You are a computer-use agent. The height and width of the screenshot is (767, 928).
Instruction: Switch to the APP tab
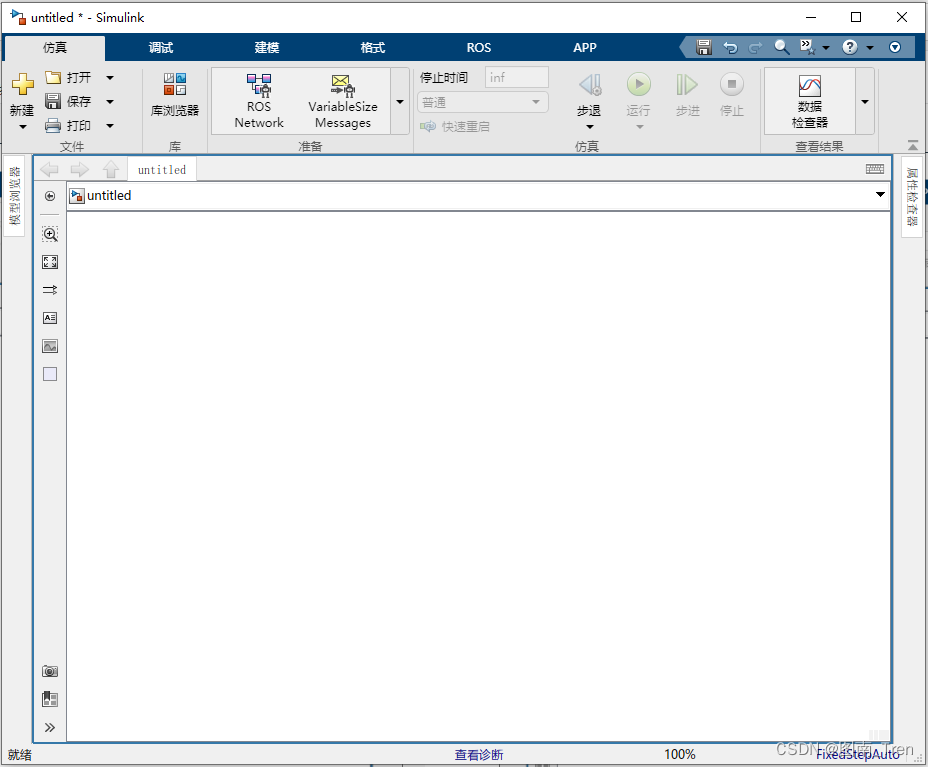point(585,47)
